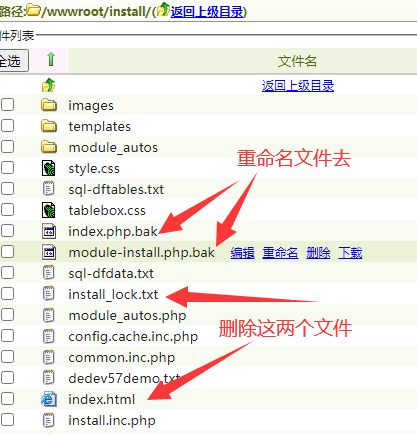
Task: Open the module_autos folder
Action: click(x=113, y=147)
